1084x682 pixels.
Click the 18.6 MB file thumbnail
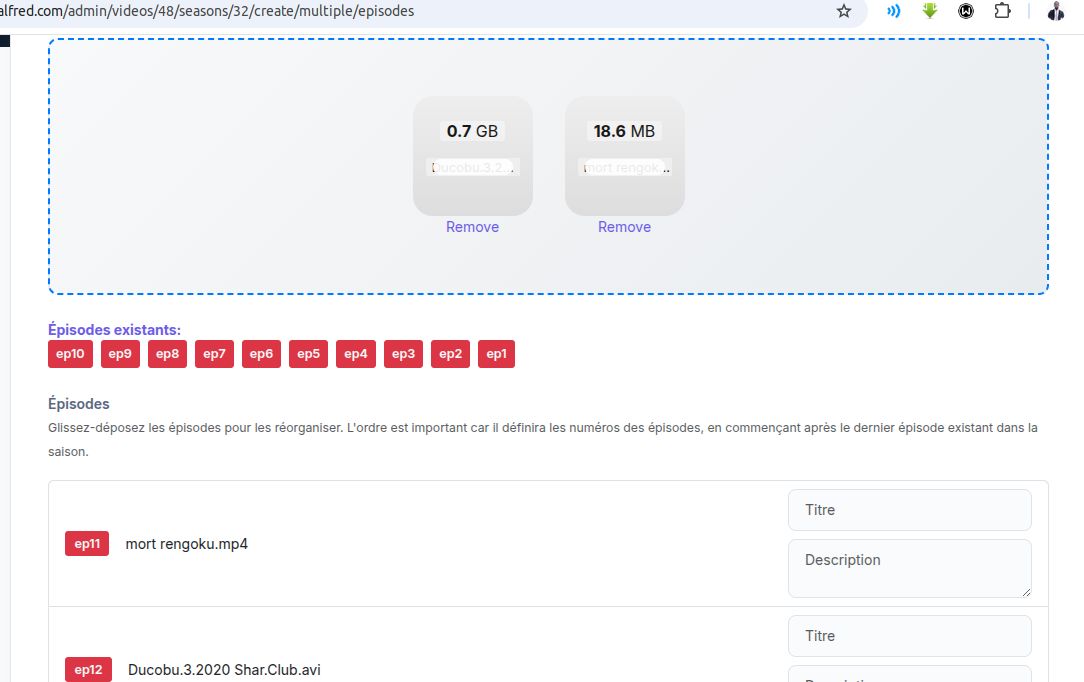pyautogui.click(x=624, y=155)
